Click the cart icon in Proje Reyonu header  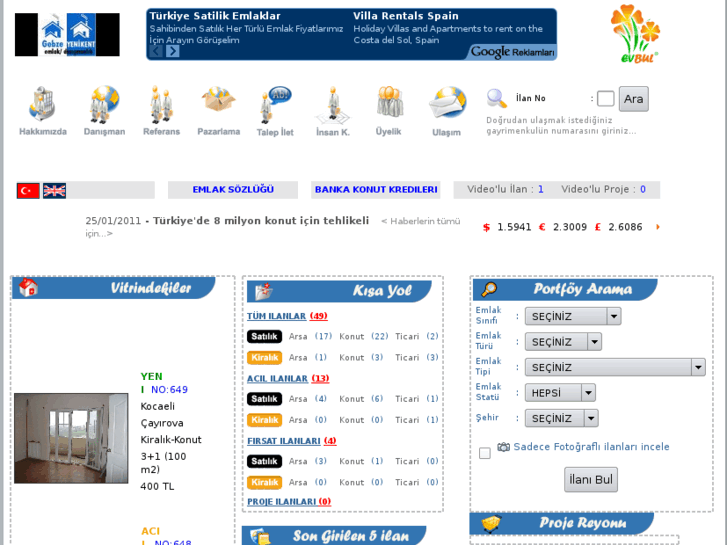pos(491,524)
